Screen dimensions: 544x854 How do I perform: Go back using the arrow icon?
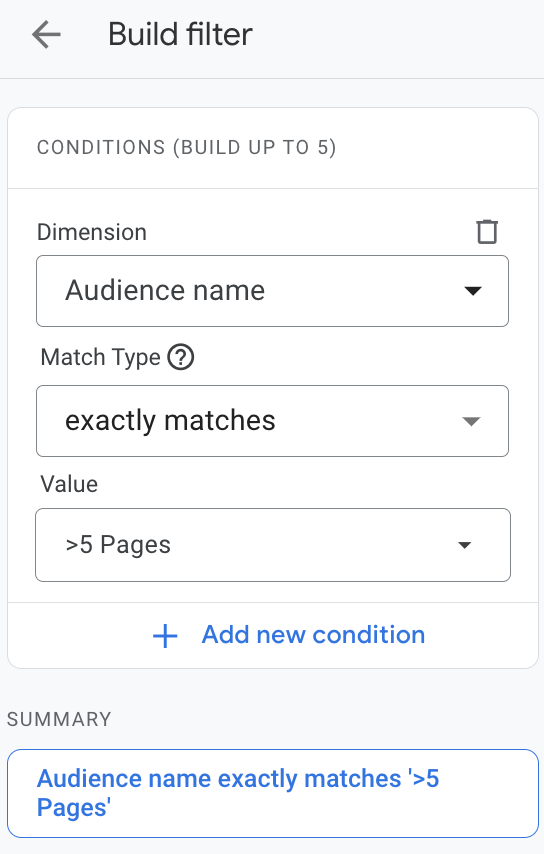click(x=46, y=34)
